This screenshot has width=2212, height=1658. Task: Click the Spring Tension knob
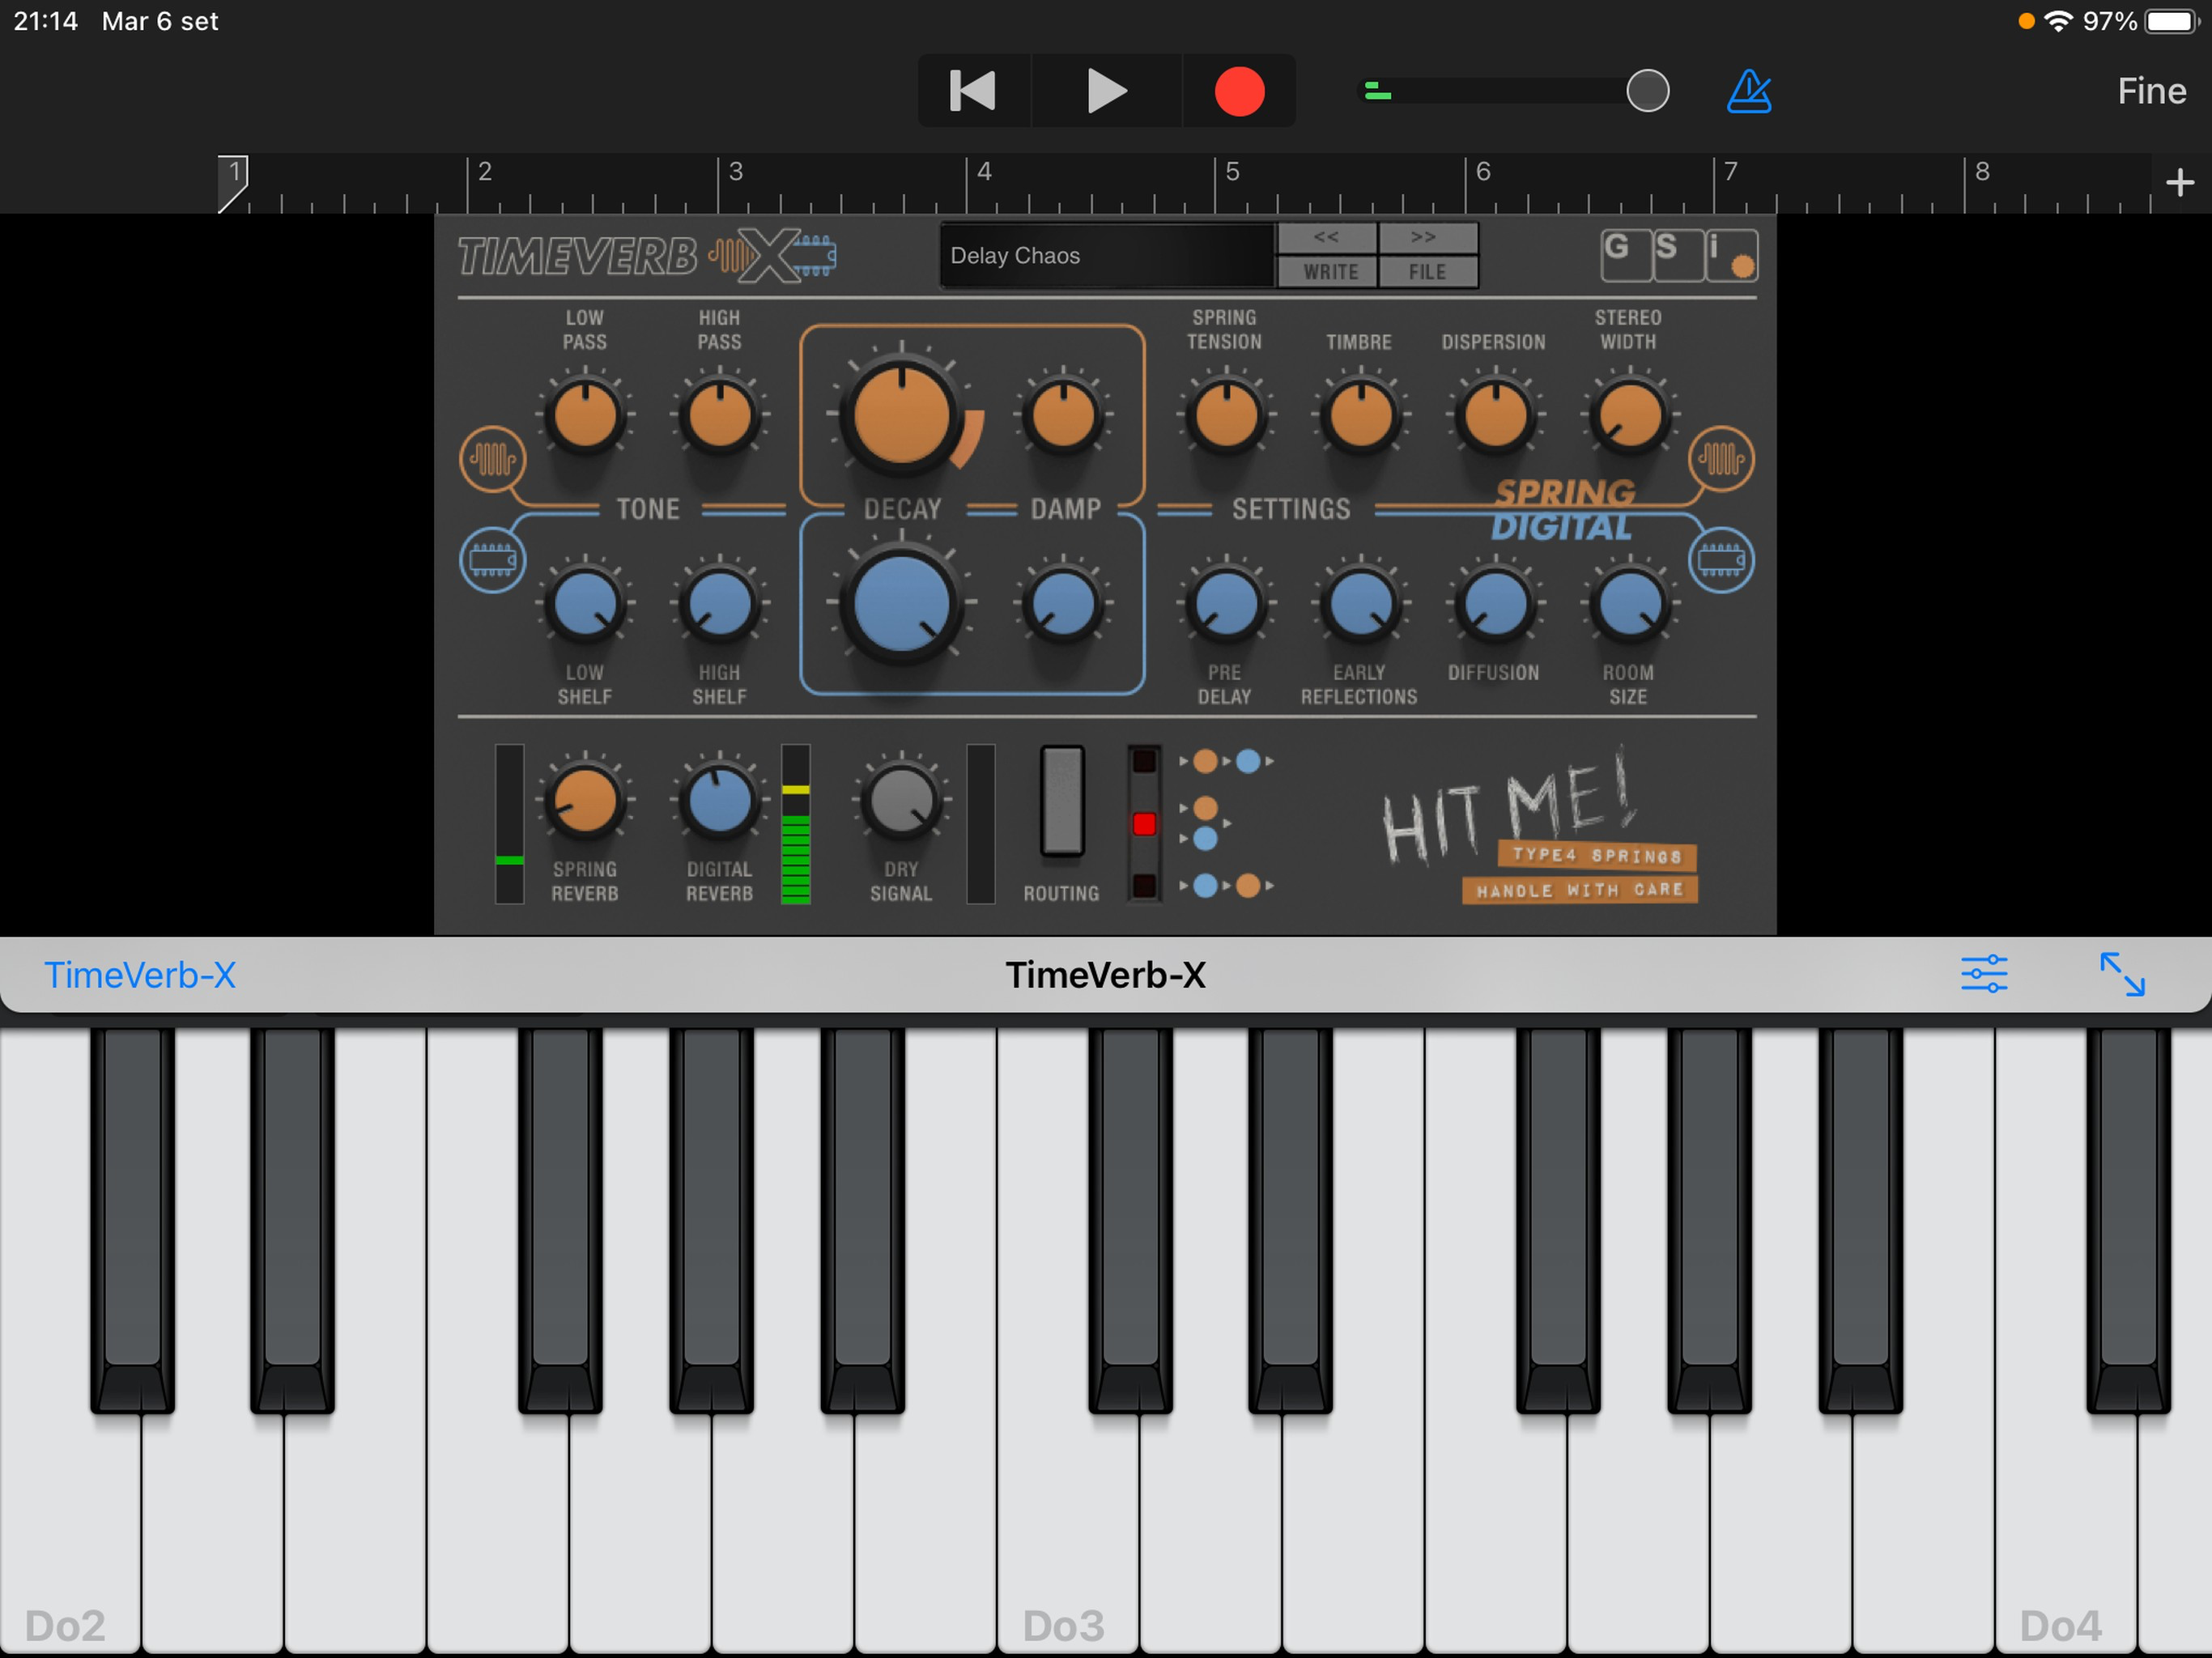pos(1226,415)
